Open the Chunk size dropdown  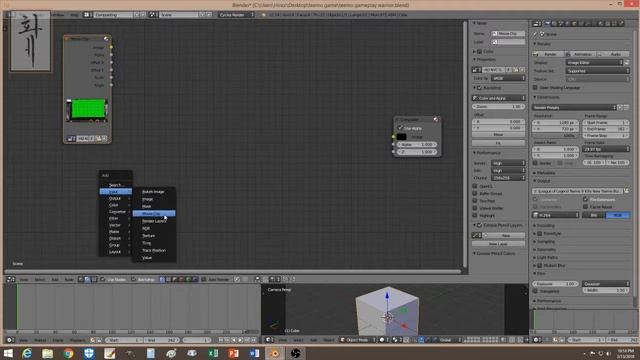coord(508,178)
